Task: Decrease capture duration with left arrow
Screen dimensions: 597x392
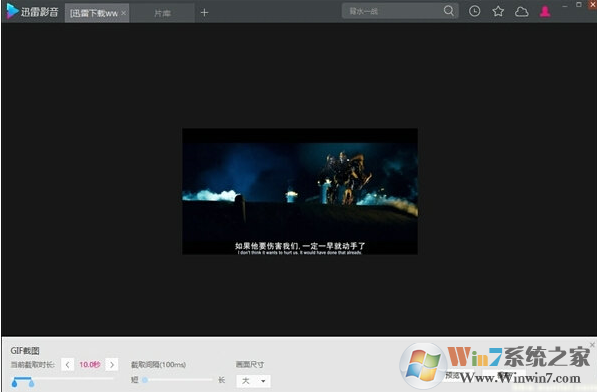Action: [x=67, y=365]
